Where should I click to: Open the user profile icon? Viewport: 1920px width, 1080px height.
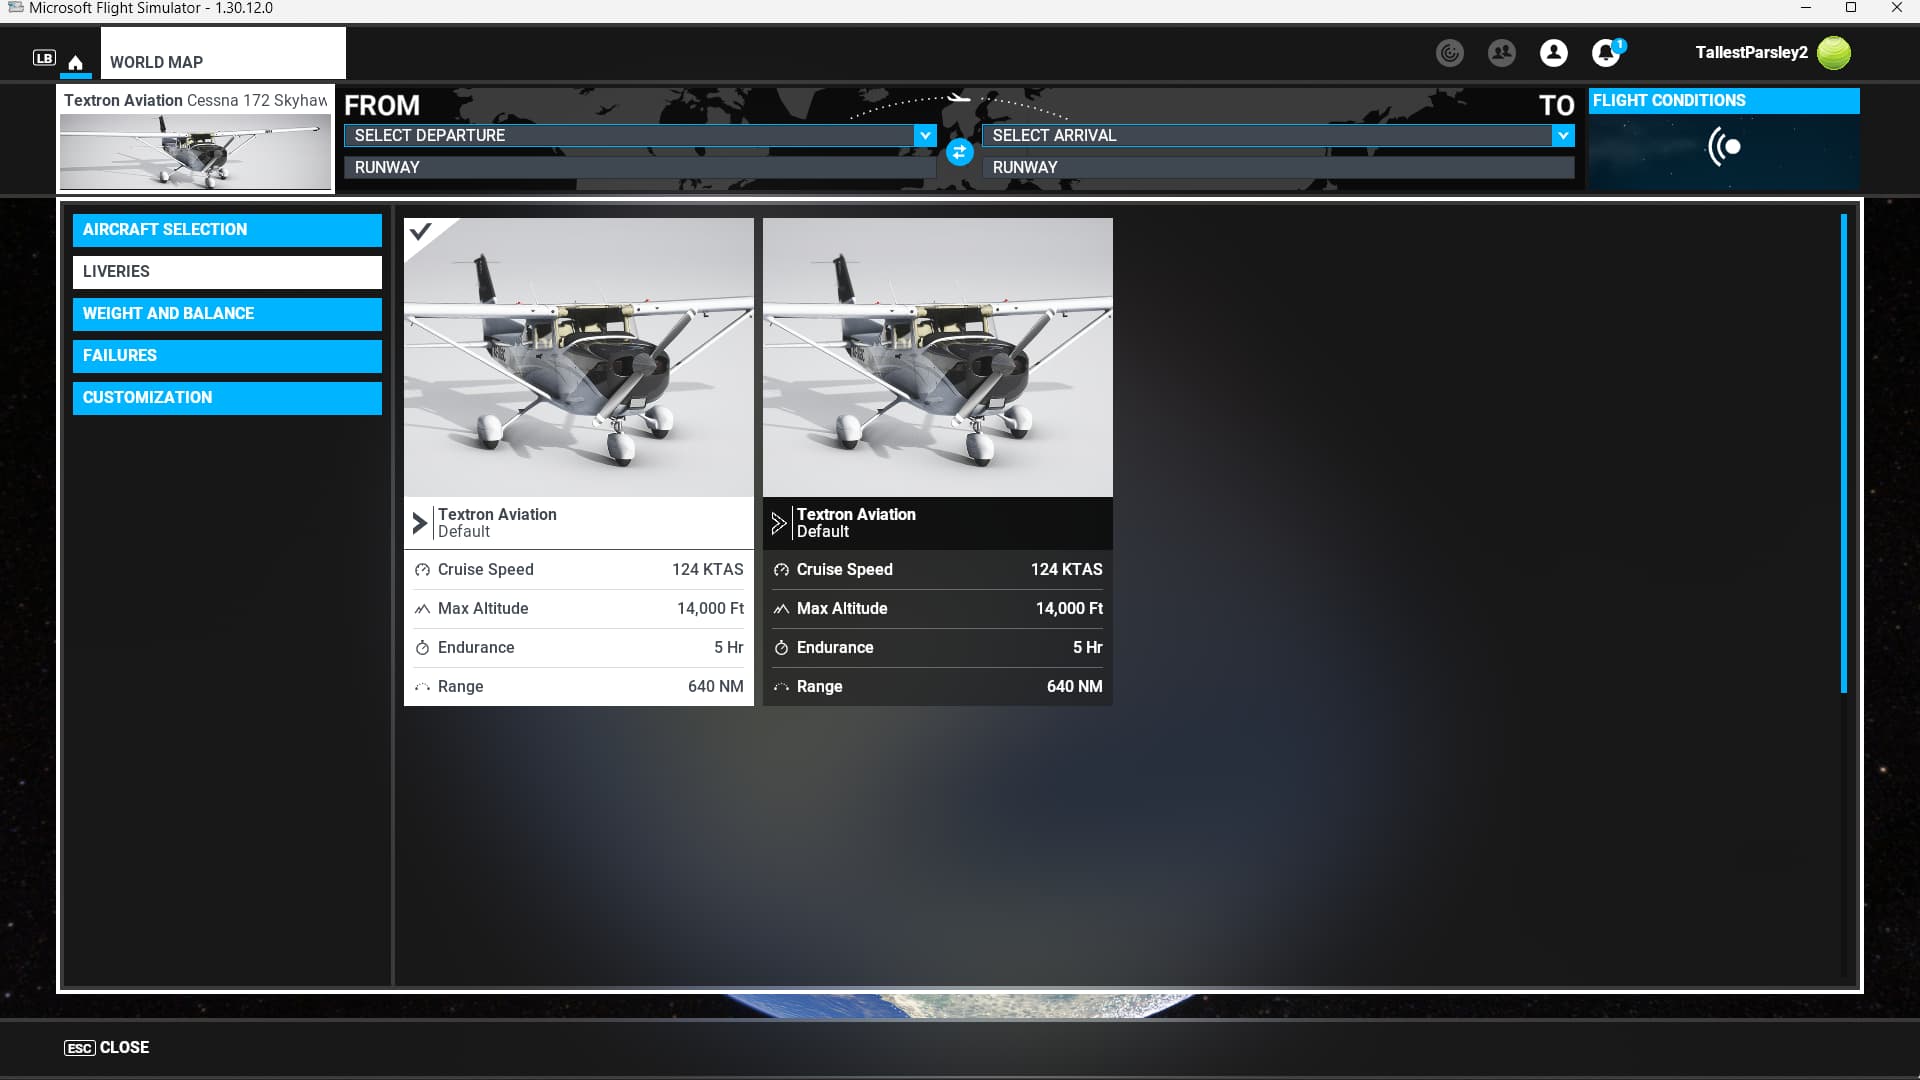[x=1553, y=53]
